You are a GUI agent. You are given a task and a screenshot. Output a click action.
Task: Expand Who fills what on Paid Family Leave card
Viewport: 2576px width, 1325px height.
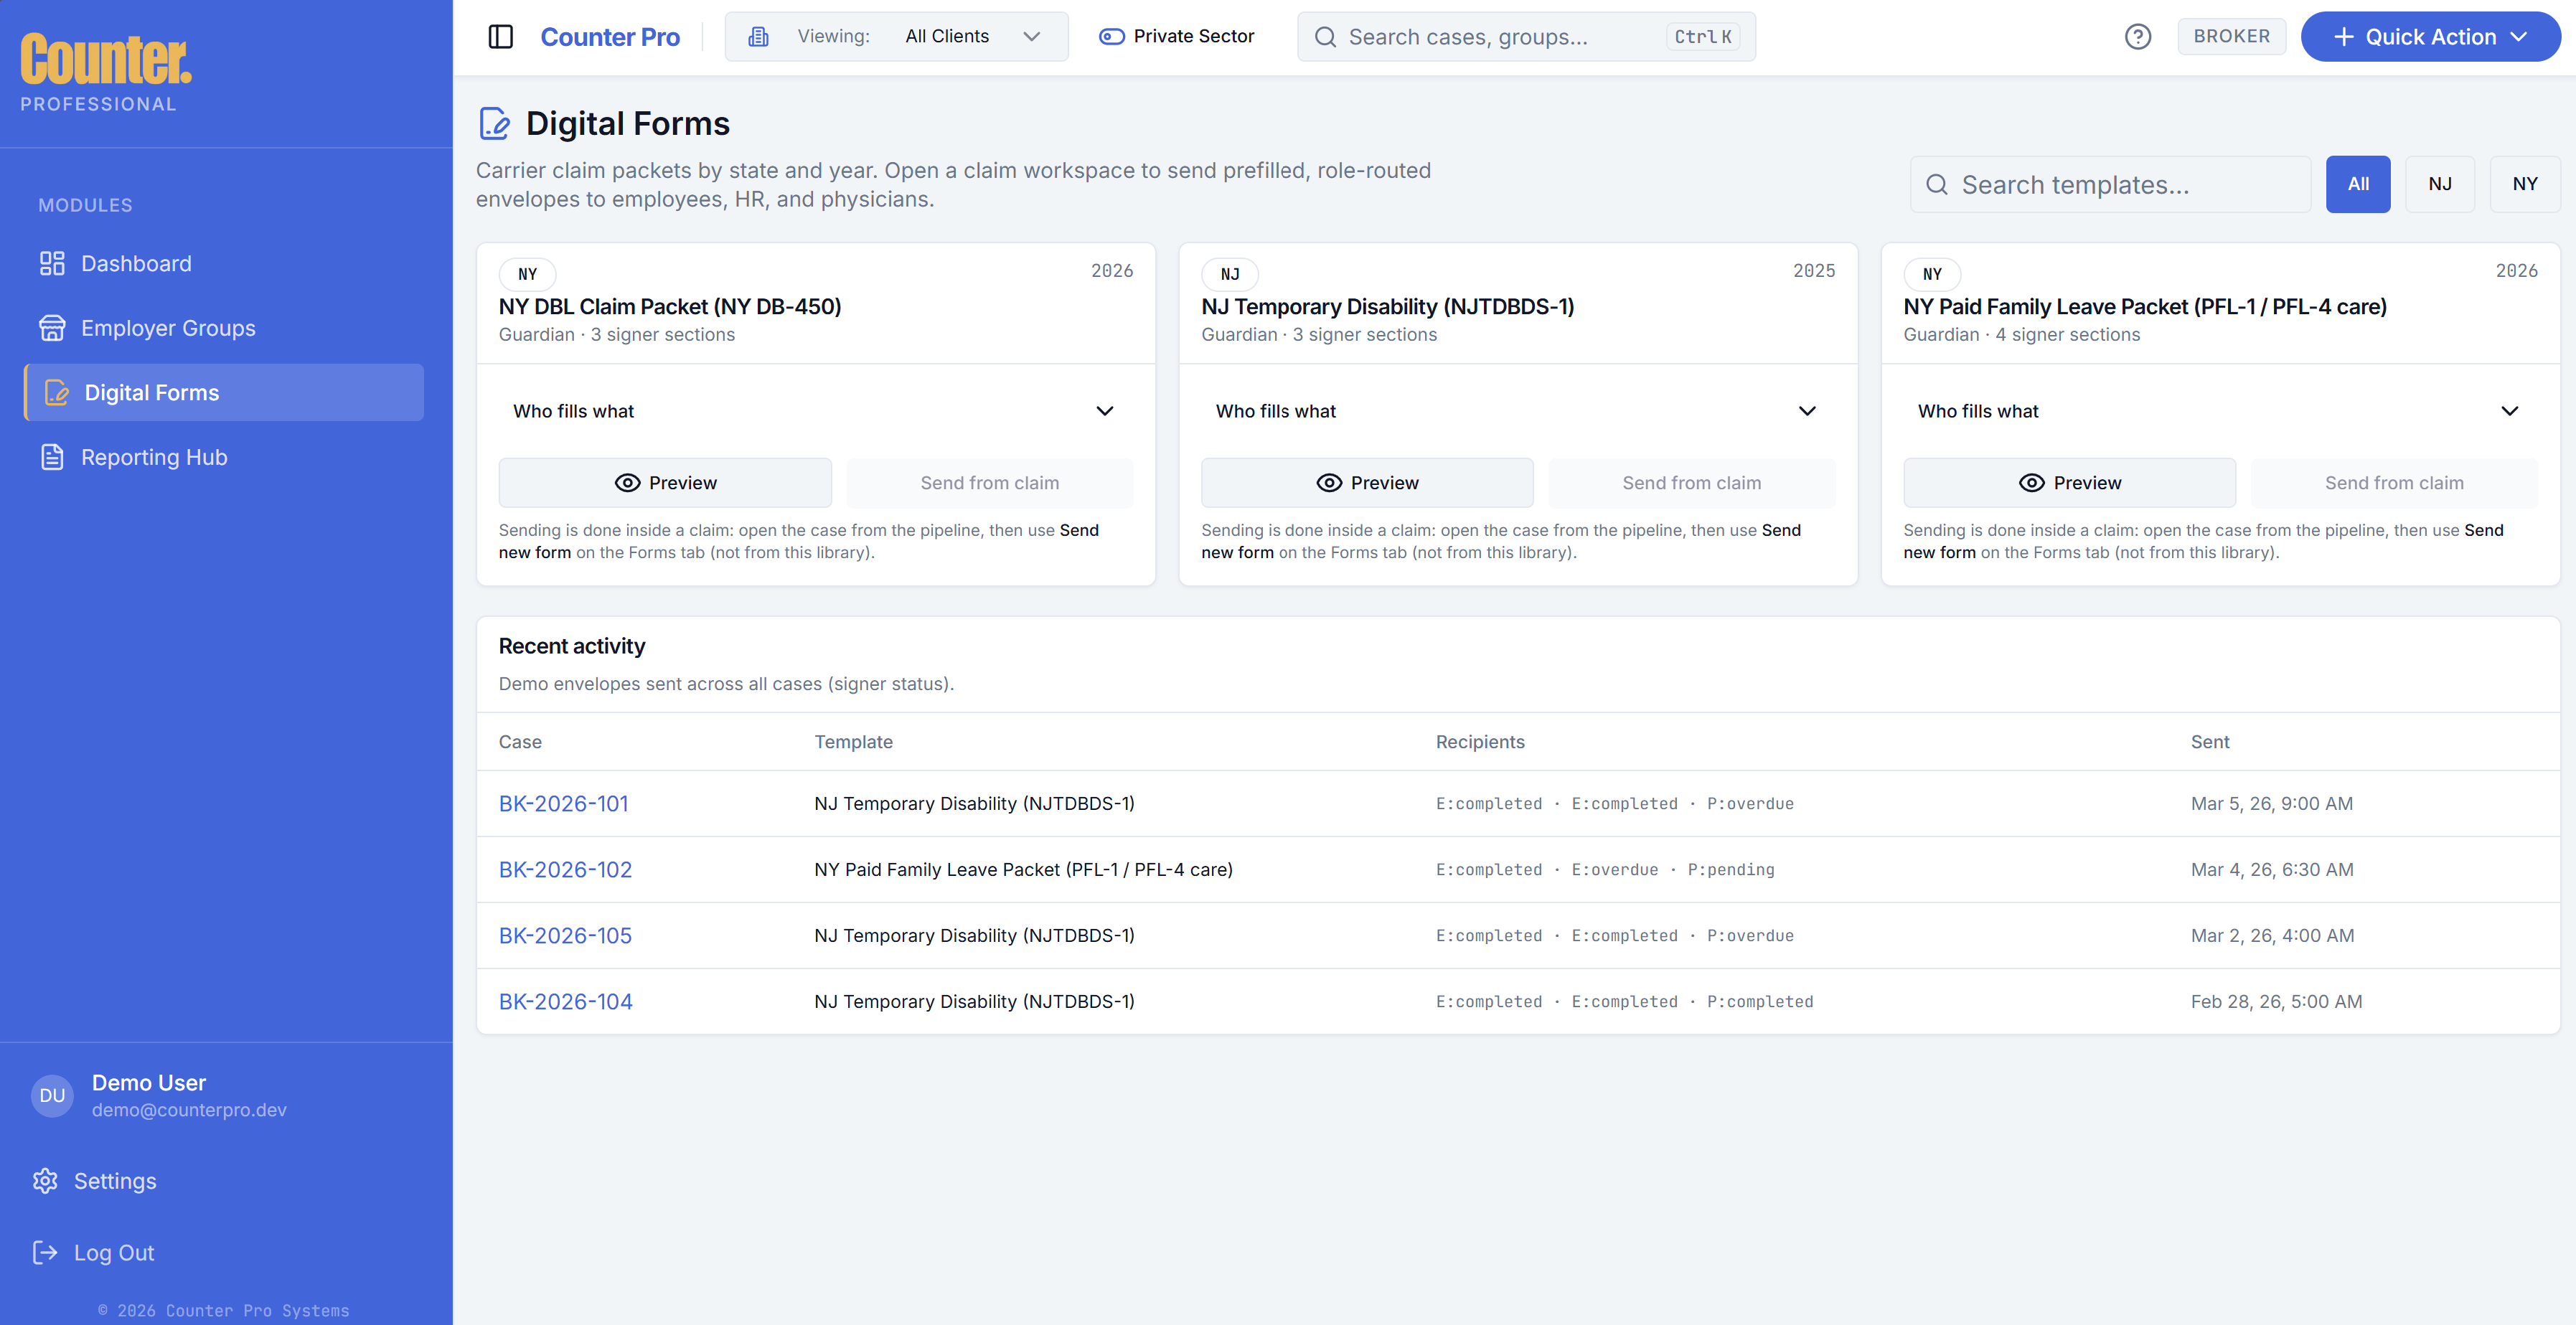pos(2511,411)
